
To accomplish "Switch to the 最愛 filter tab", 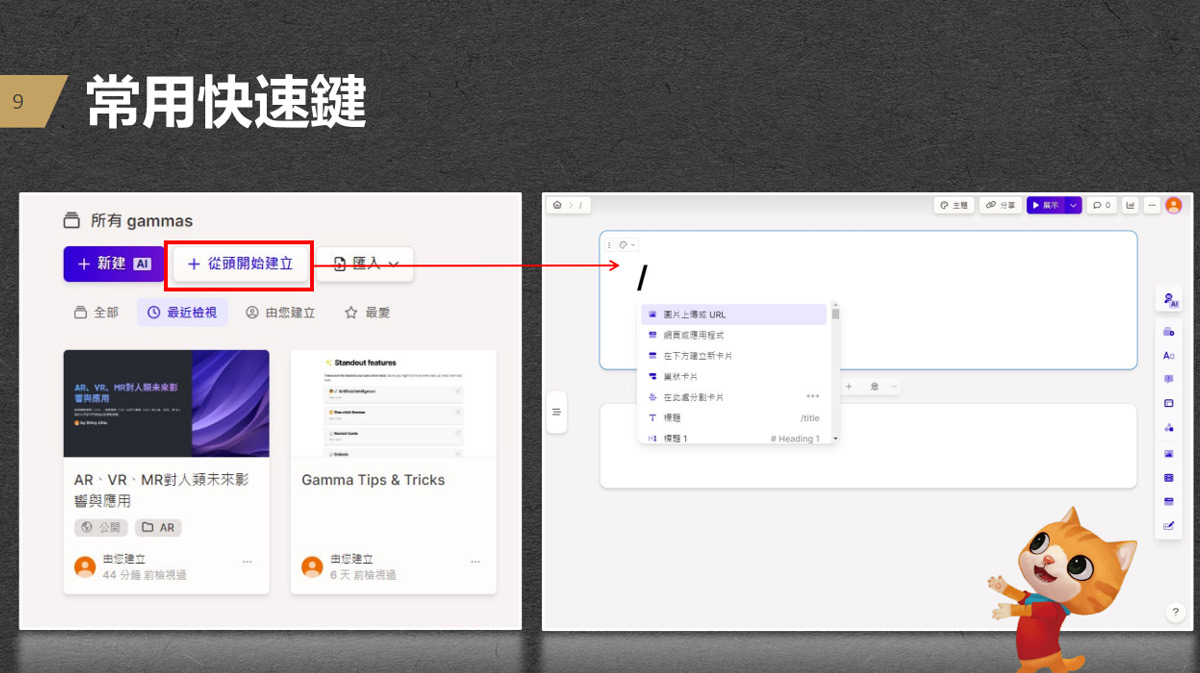I will pyautogui.click(x=367, y=312).
